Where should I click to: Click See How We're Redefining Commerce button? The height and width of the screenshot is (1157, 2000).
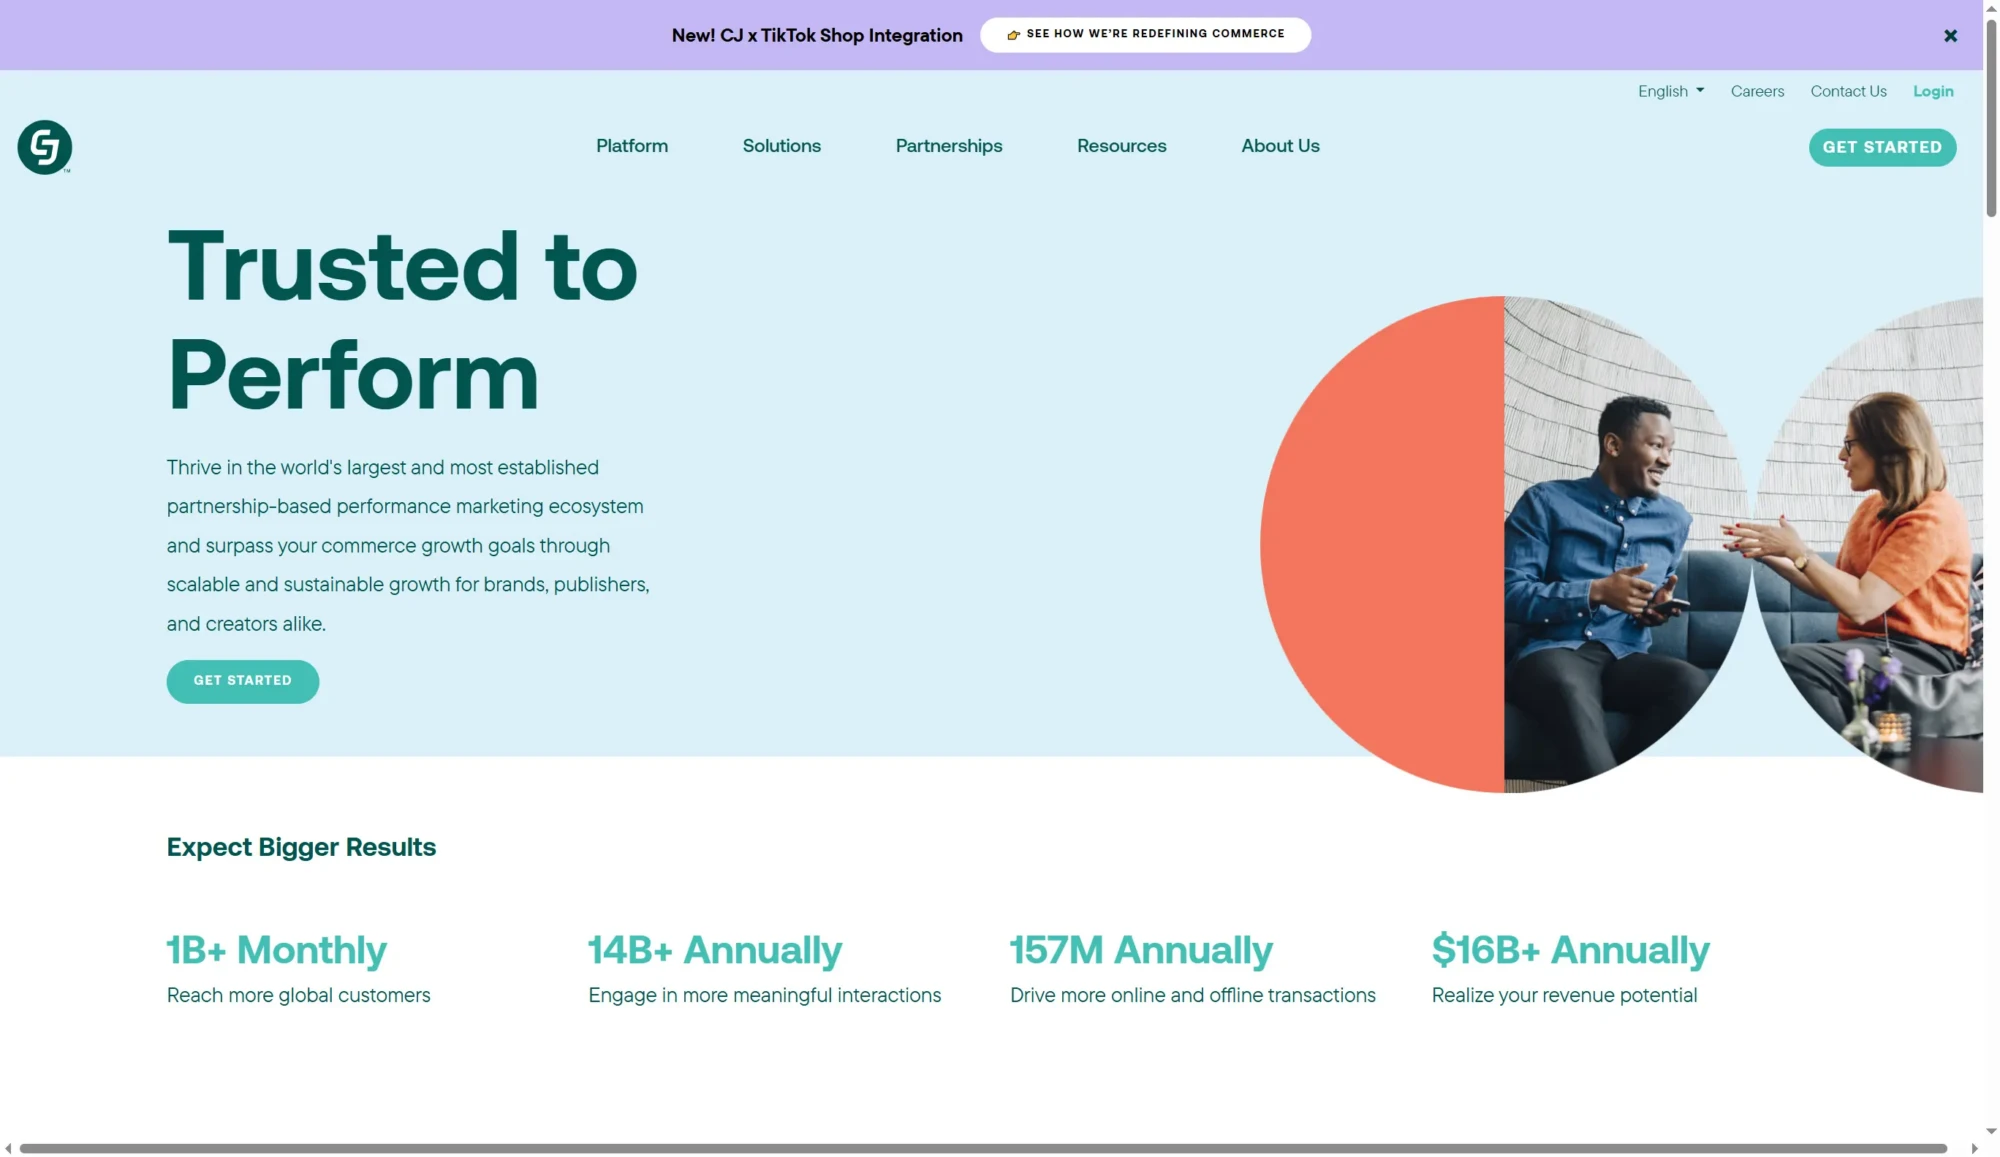1145,35
